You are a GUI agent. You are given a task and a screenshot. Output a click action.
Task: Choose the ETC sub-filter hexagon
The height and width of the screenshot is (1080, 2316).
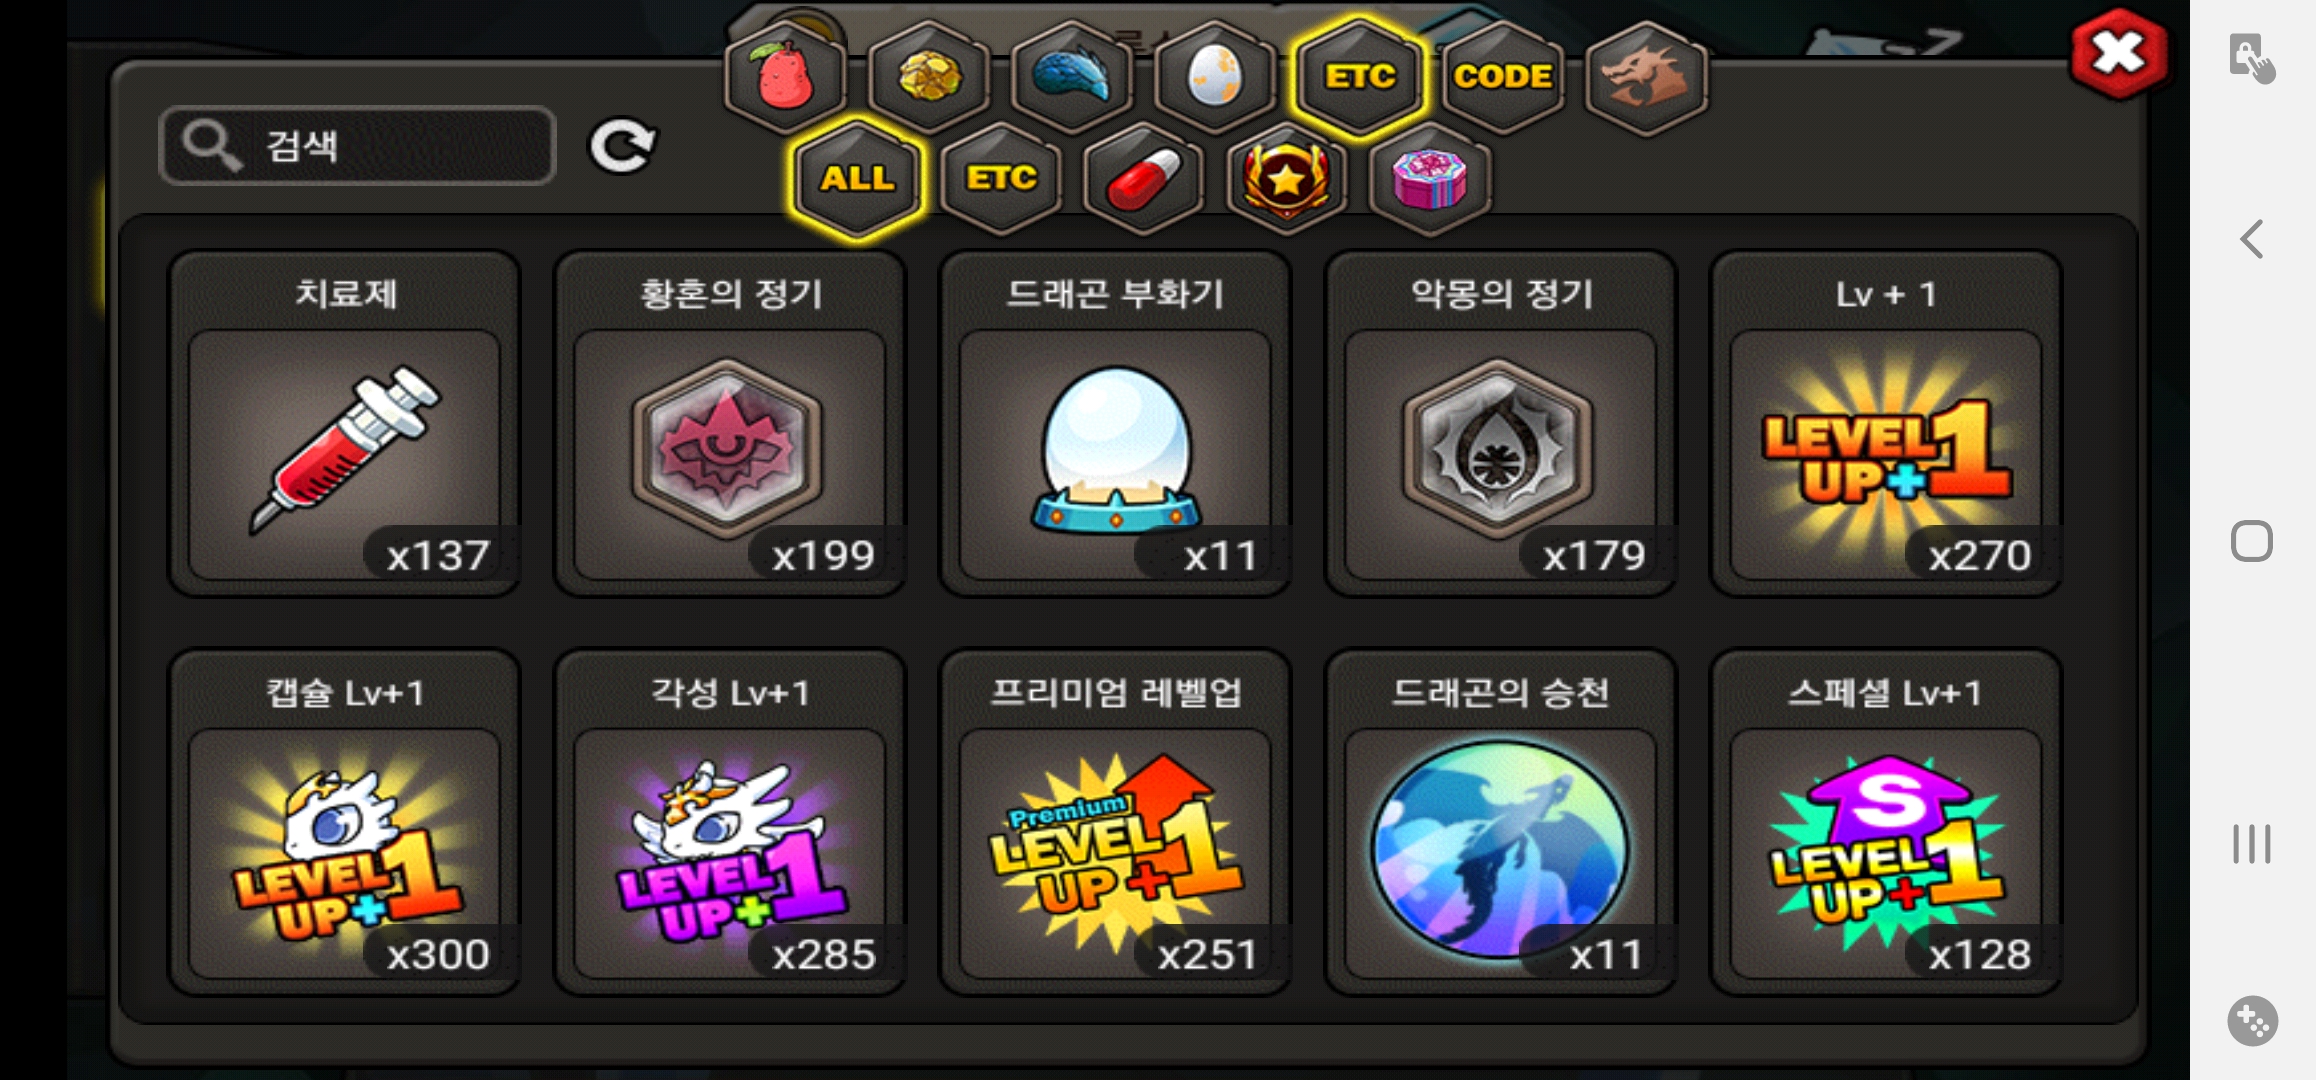(x=1001, y=179)
